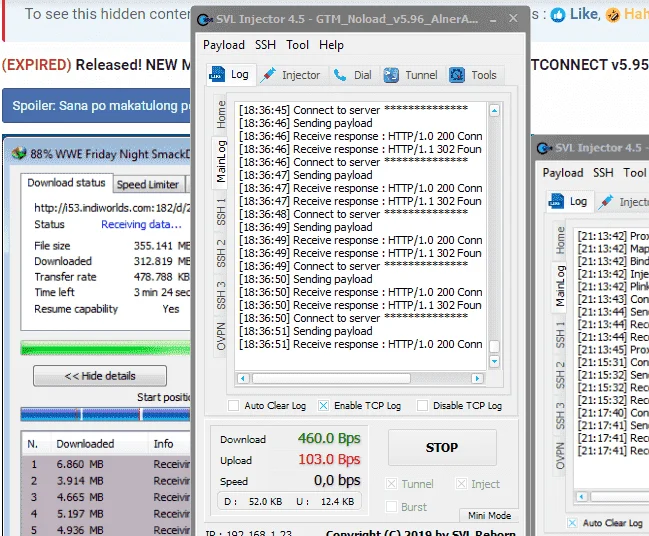Open the Speed Limiter tab in download manager

(148, 184)
